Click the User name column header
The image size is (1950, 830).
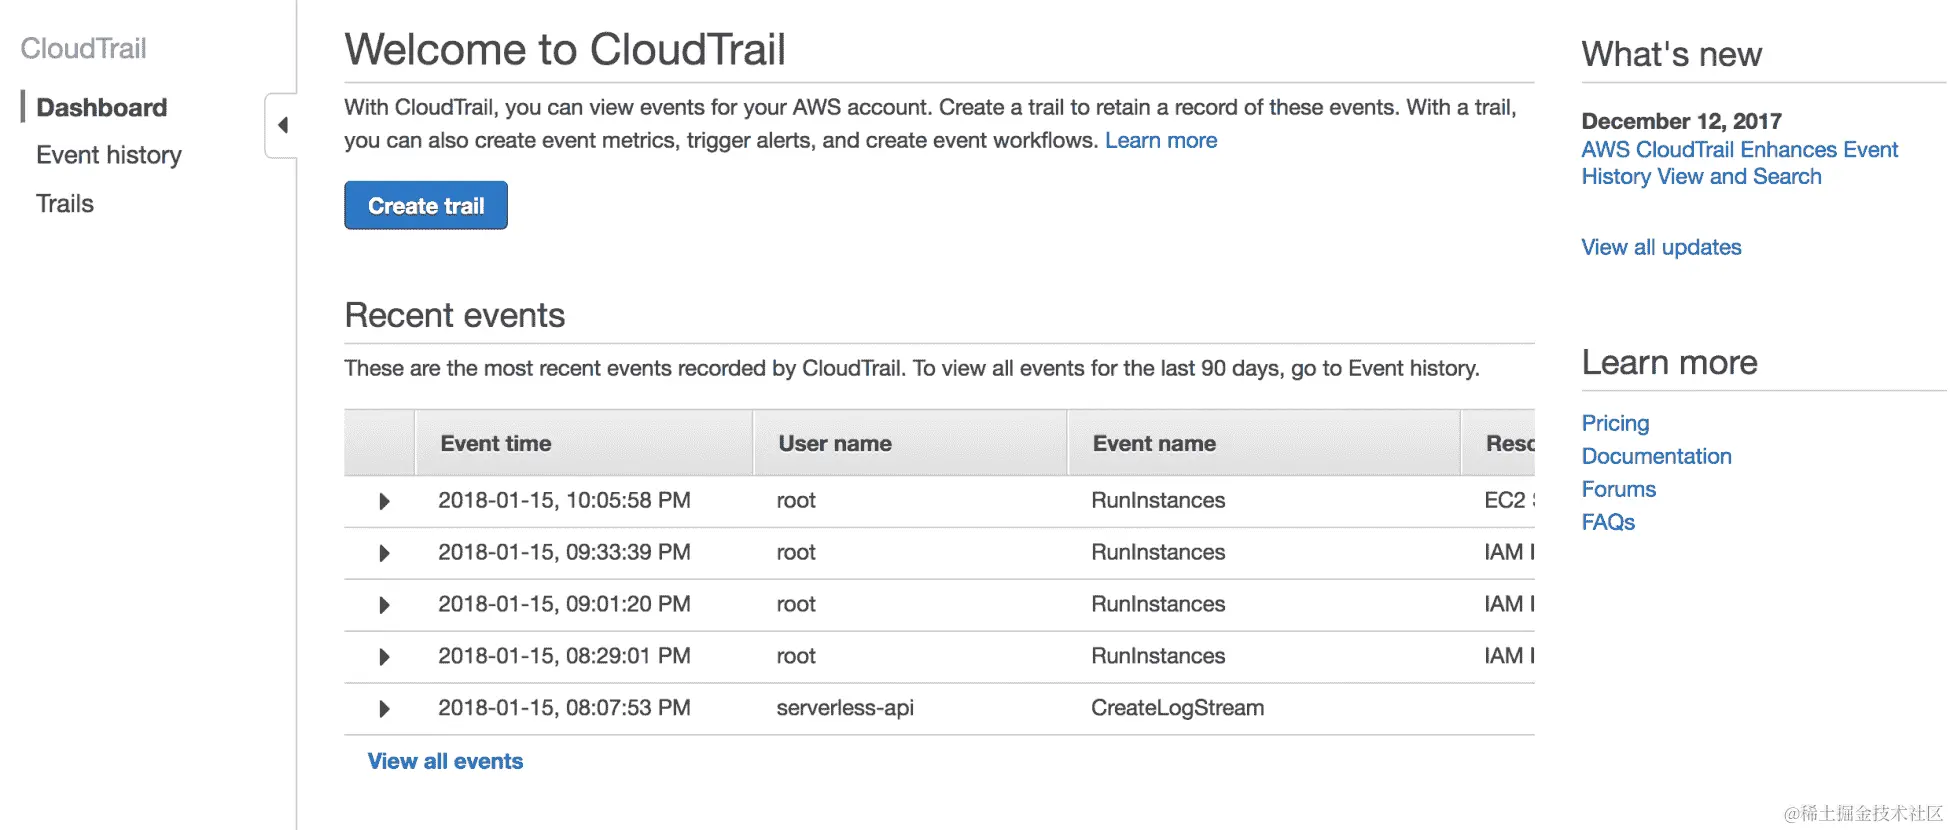835,443
